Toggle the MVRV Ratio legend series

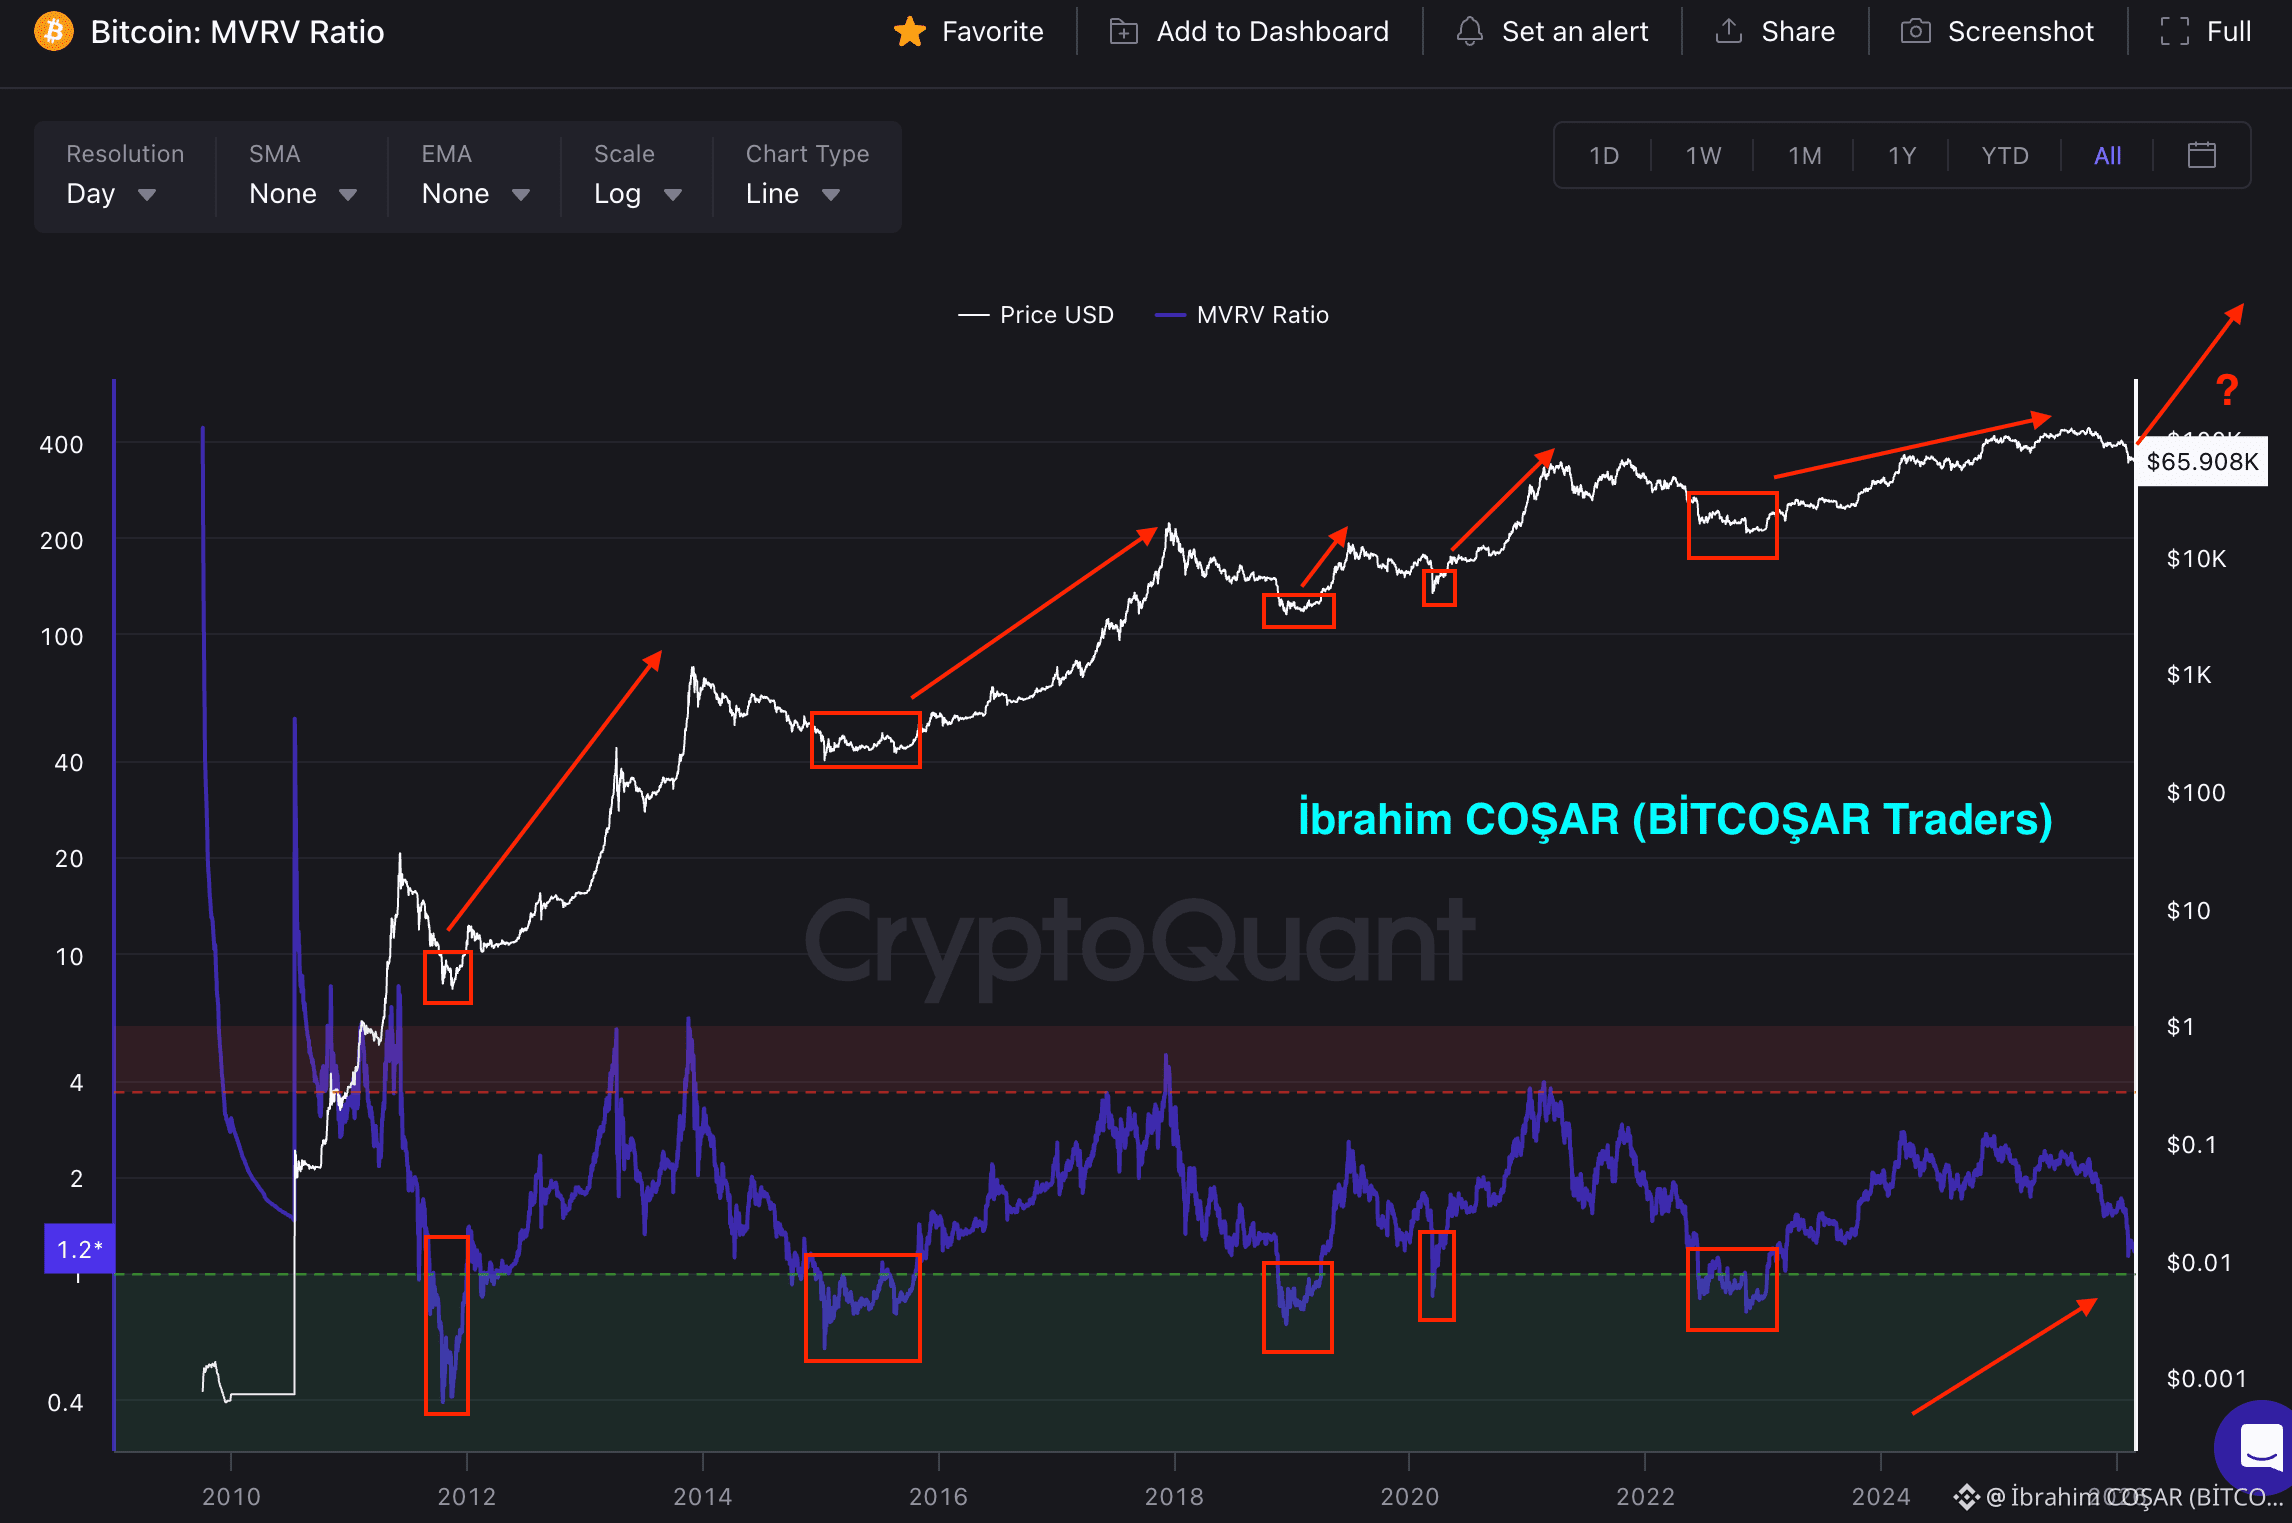1242,315
